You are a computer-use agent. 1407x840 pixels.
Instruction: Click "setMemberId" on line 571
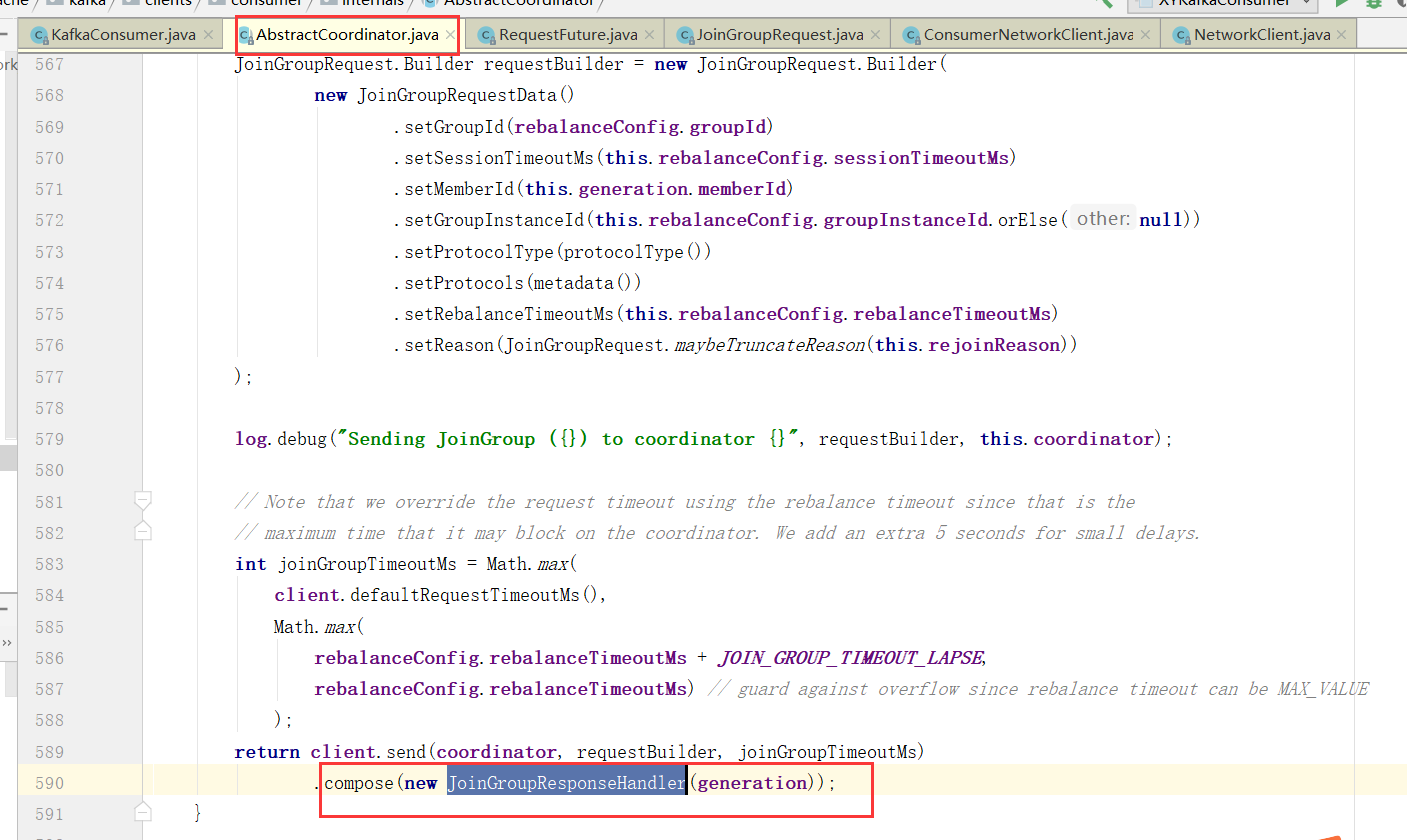click(459, 189)
